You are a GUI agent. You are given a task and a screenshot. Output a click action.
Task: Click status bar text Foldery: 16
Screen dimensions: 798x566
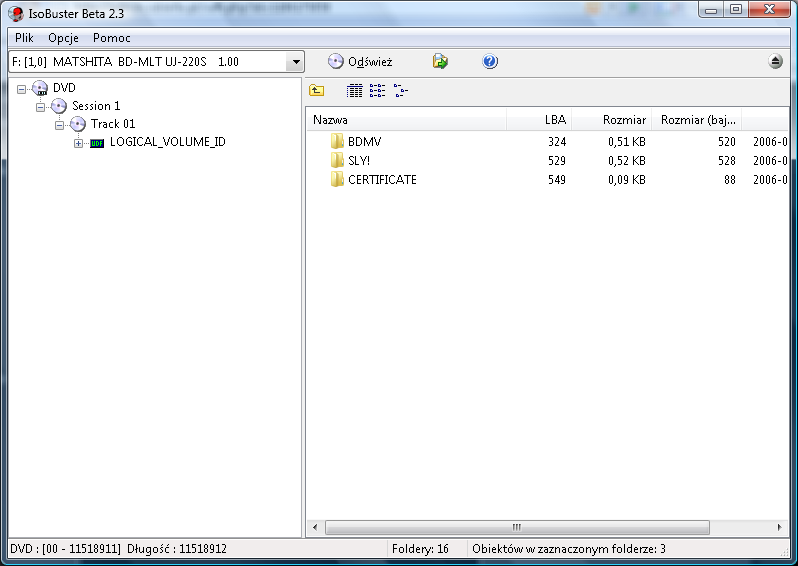click(420, 549)
